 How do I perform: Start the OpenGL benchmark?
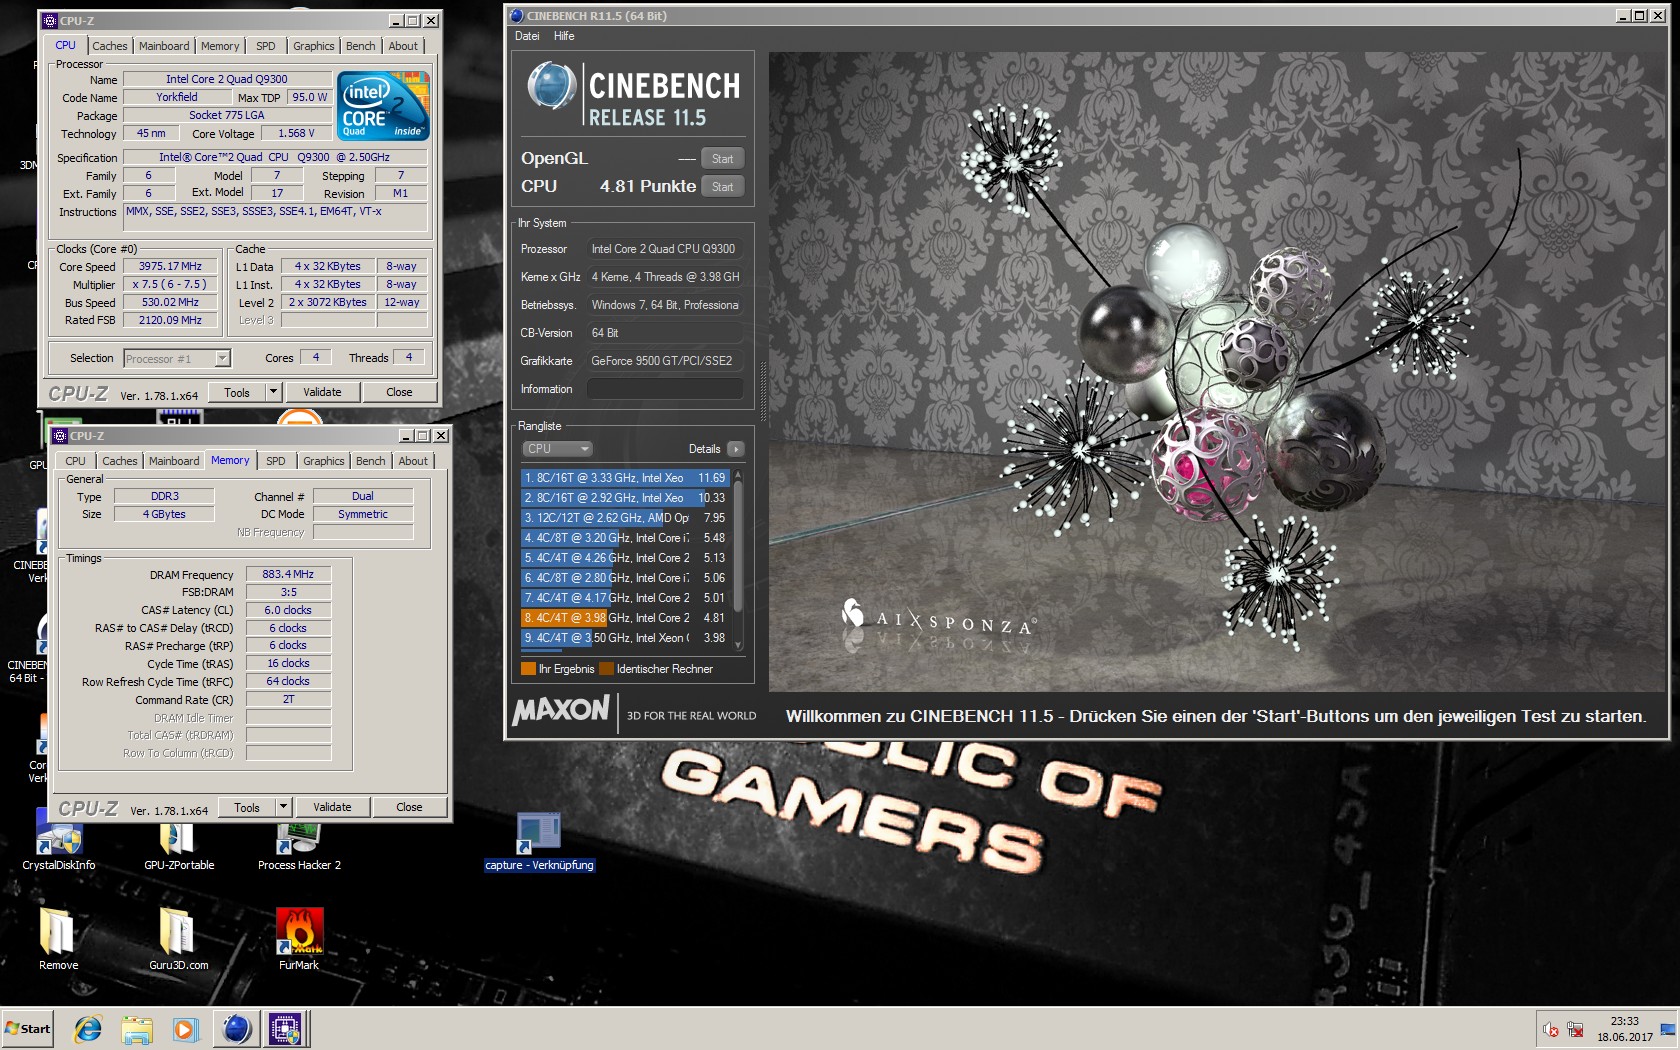722,159
